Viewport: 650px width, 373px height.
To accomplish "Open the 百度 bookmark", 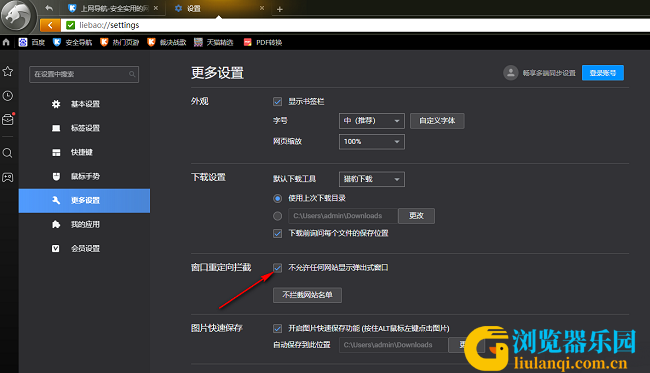I will coord(32,42).
